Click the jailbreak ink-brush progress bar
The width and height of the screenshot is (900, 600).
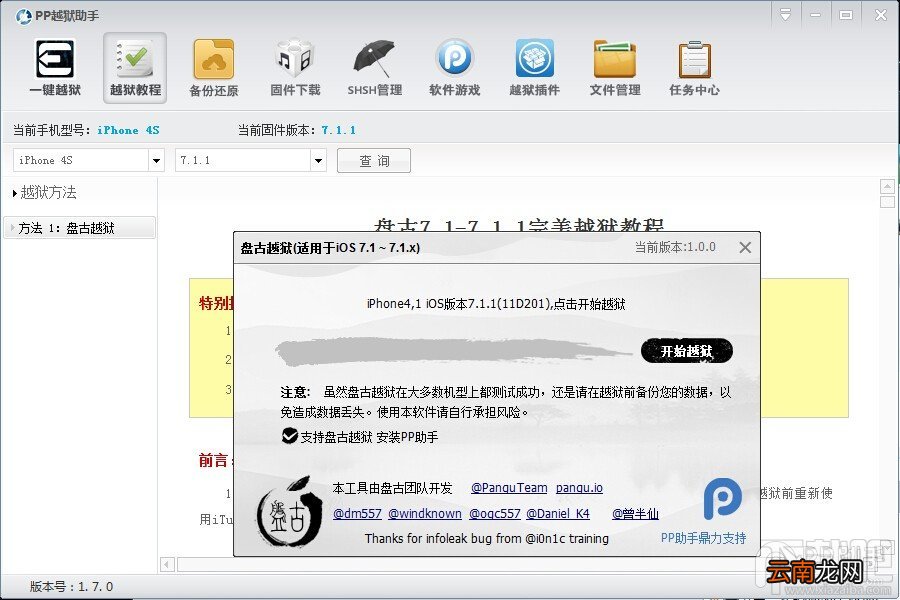(453, 352)
